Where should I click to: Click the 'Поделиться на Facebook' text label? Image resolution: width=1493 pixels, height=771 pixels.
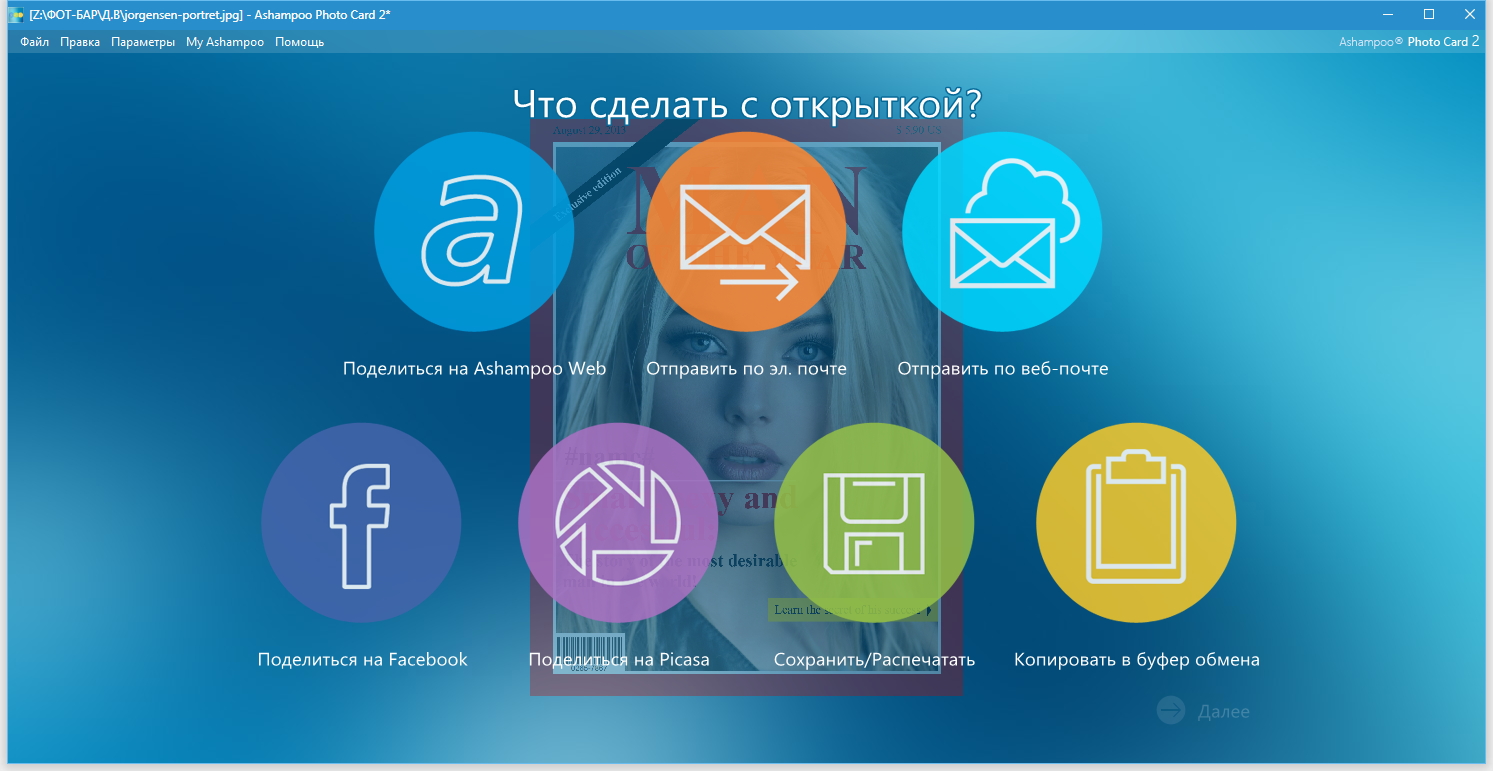coord(362,660)
